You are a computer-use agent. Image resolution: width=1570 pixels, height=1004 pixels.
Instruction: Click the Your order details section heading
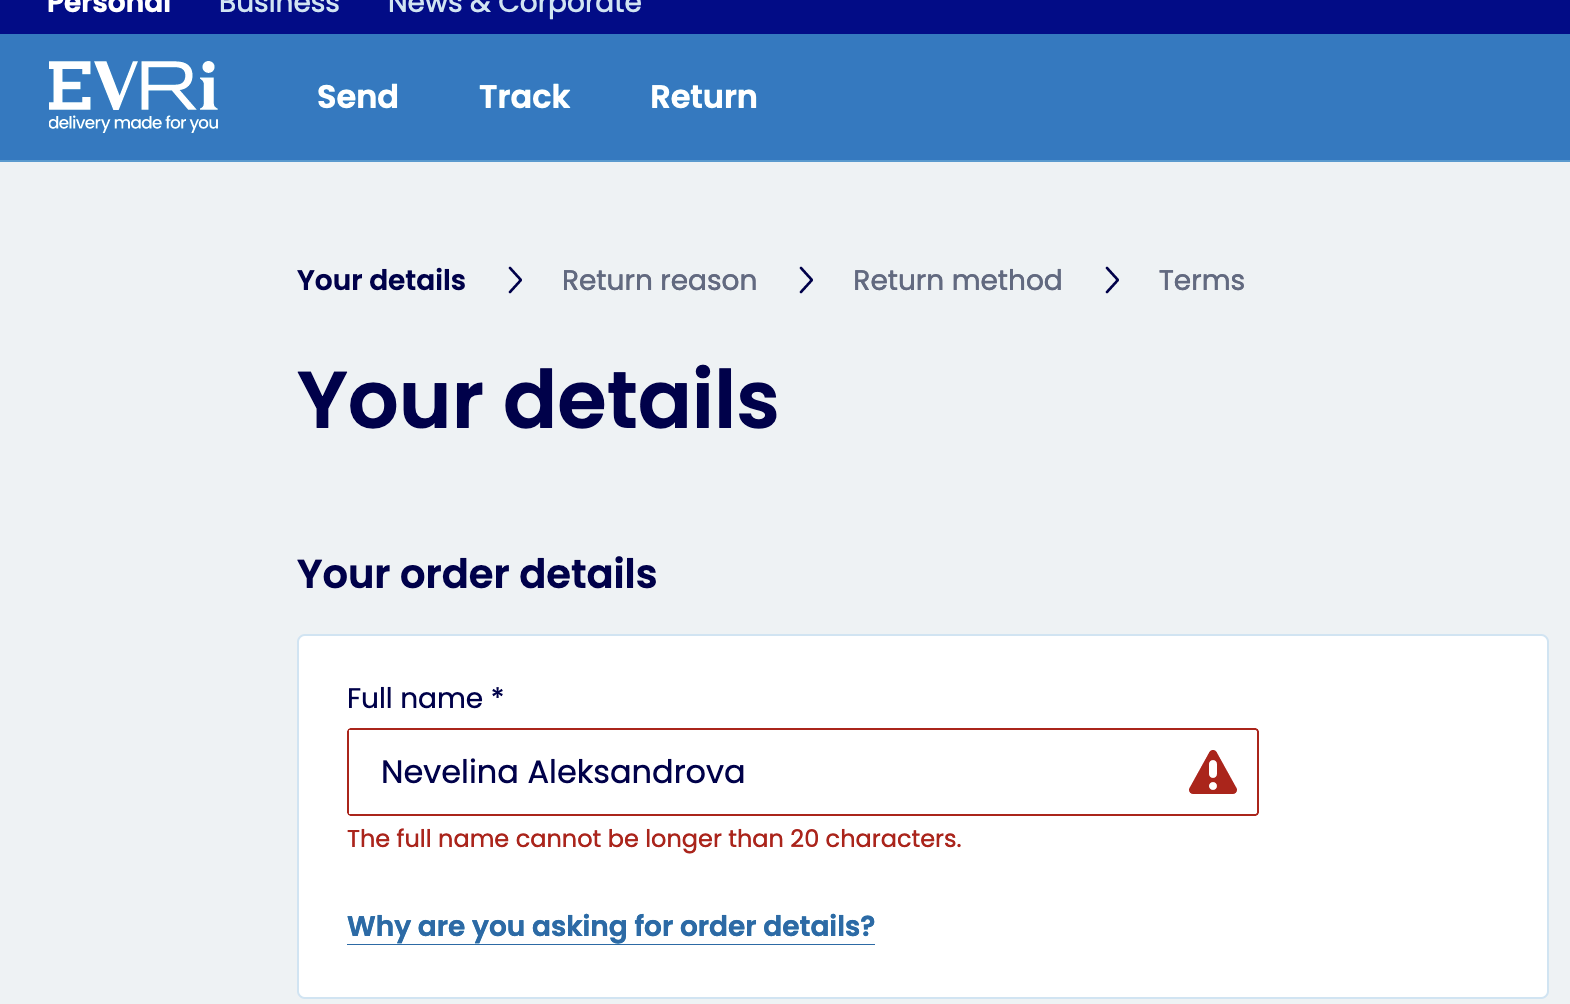click(x=476, y=575)
